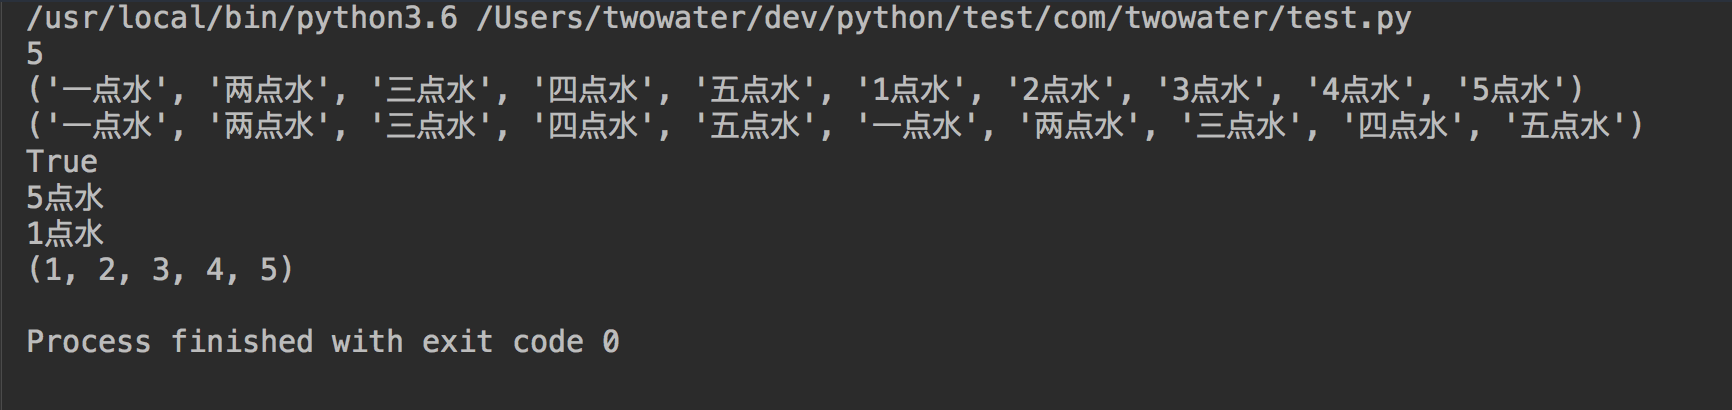Viewport: 1732px width, 410px height.
Task: Open the test.py file path link
Action: click(944, 19)
